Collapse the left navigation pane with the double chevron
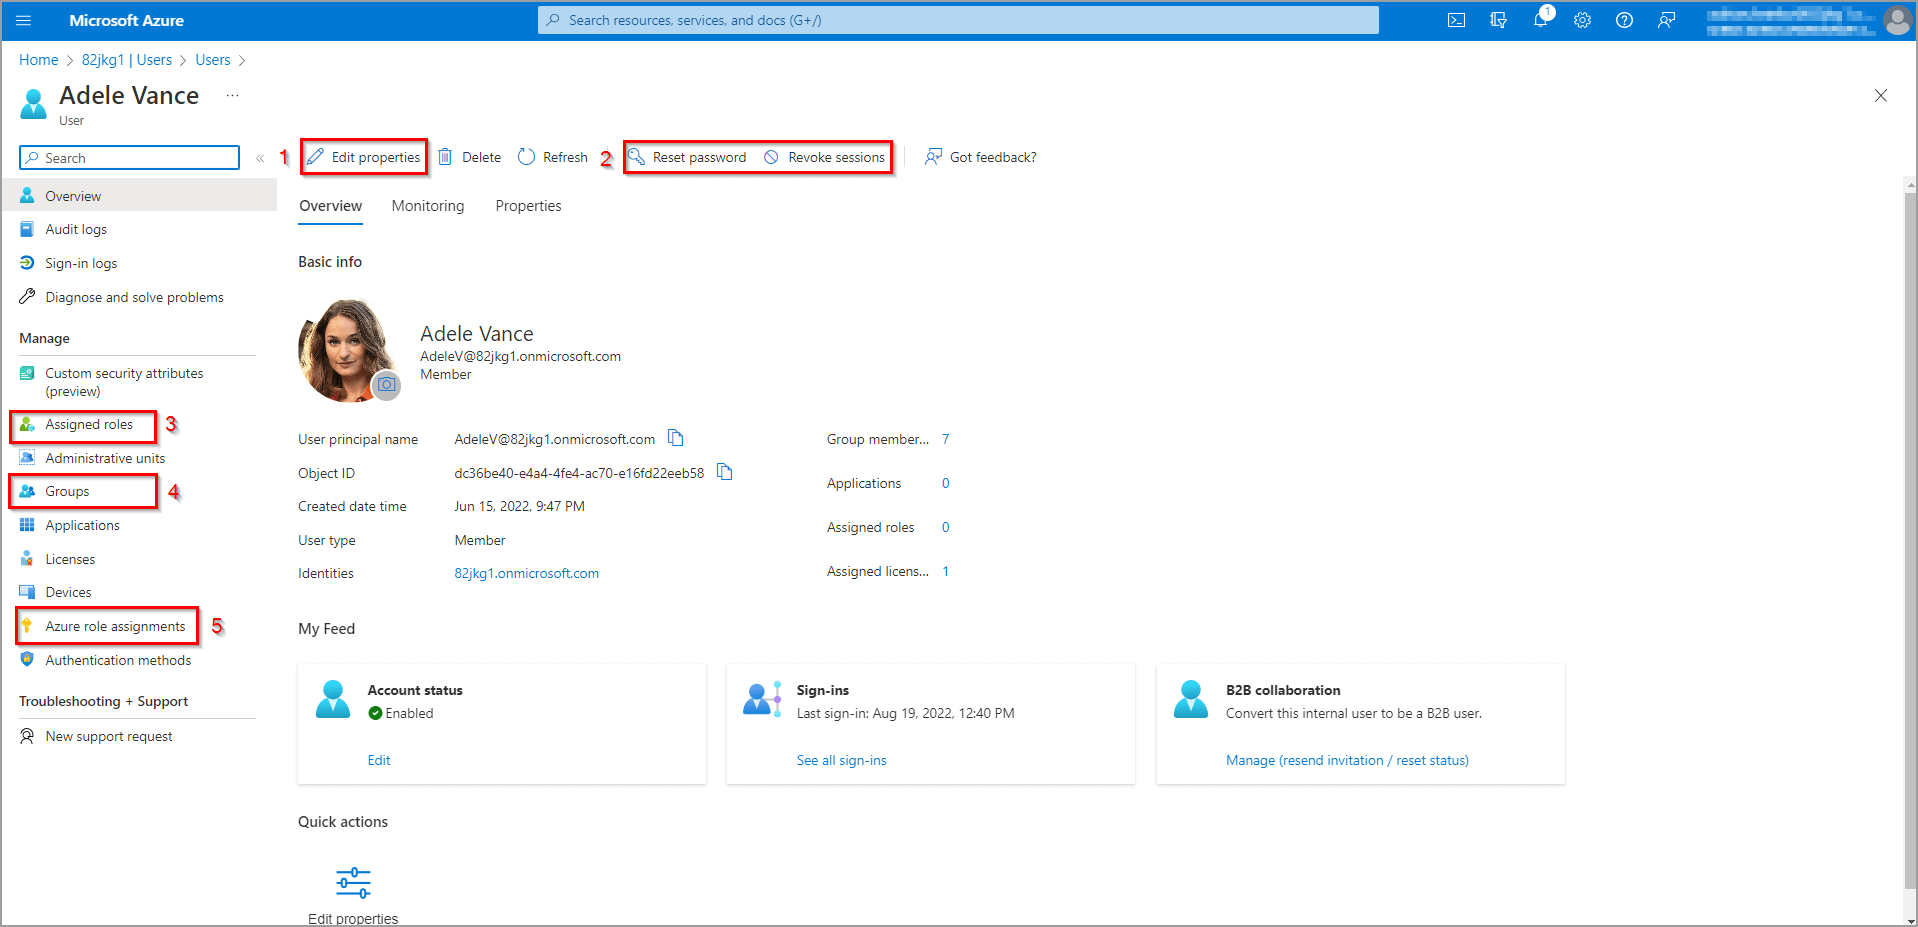The width and height of the screenshot is (1918, 927). [260, 158]
